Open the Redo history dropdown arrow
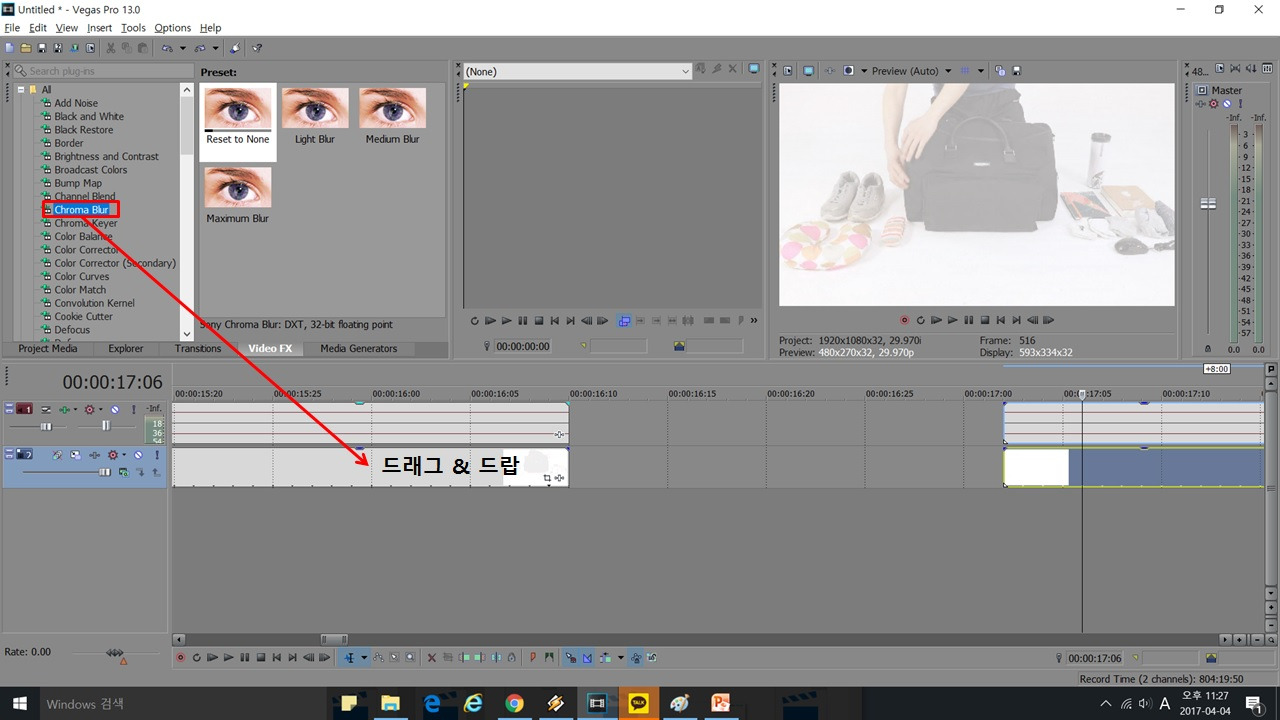Image resolution: width=1280 pixels, height=720 pixels. (216, 48)
